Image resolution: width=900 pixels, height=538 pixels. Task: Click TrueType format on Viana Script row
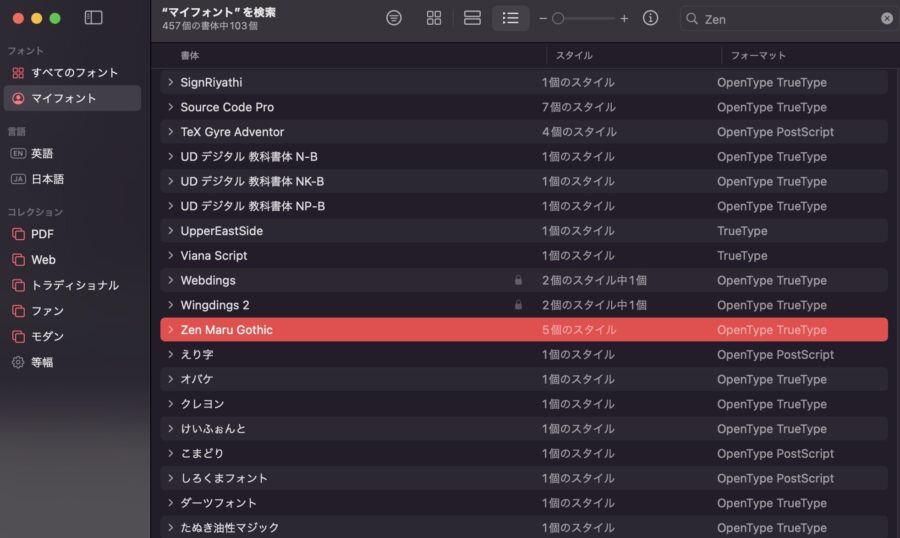[x=742, y=256]
